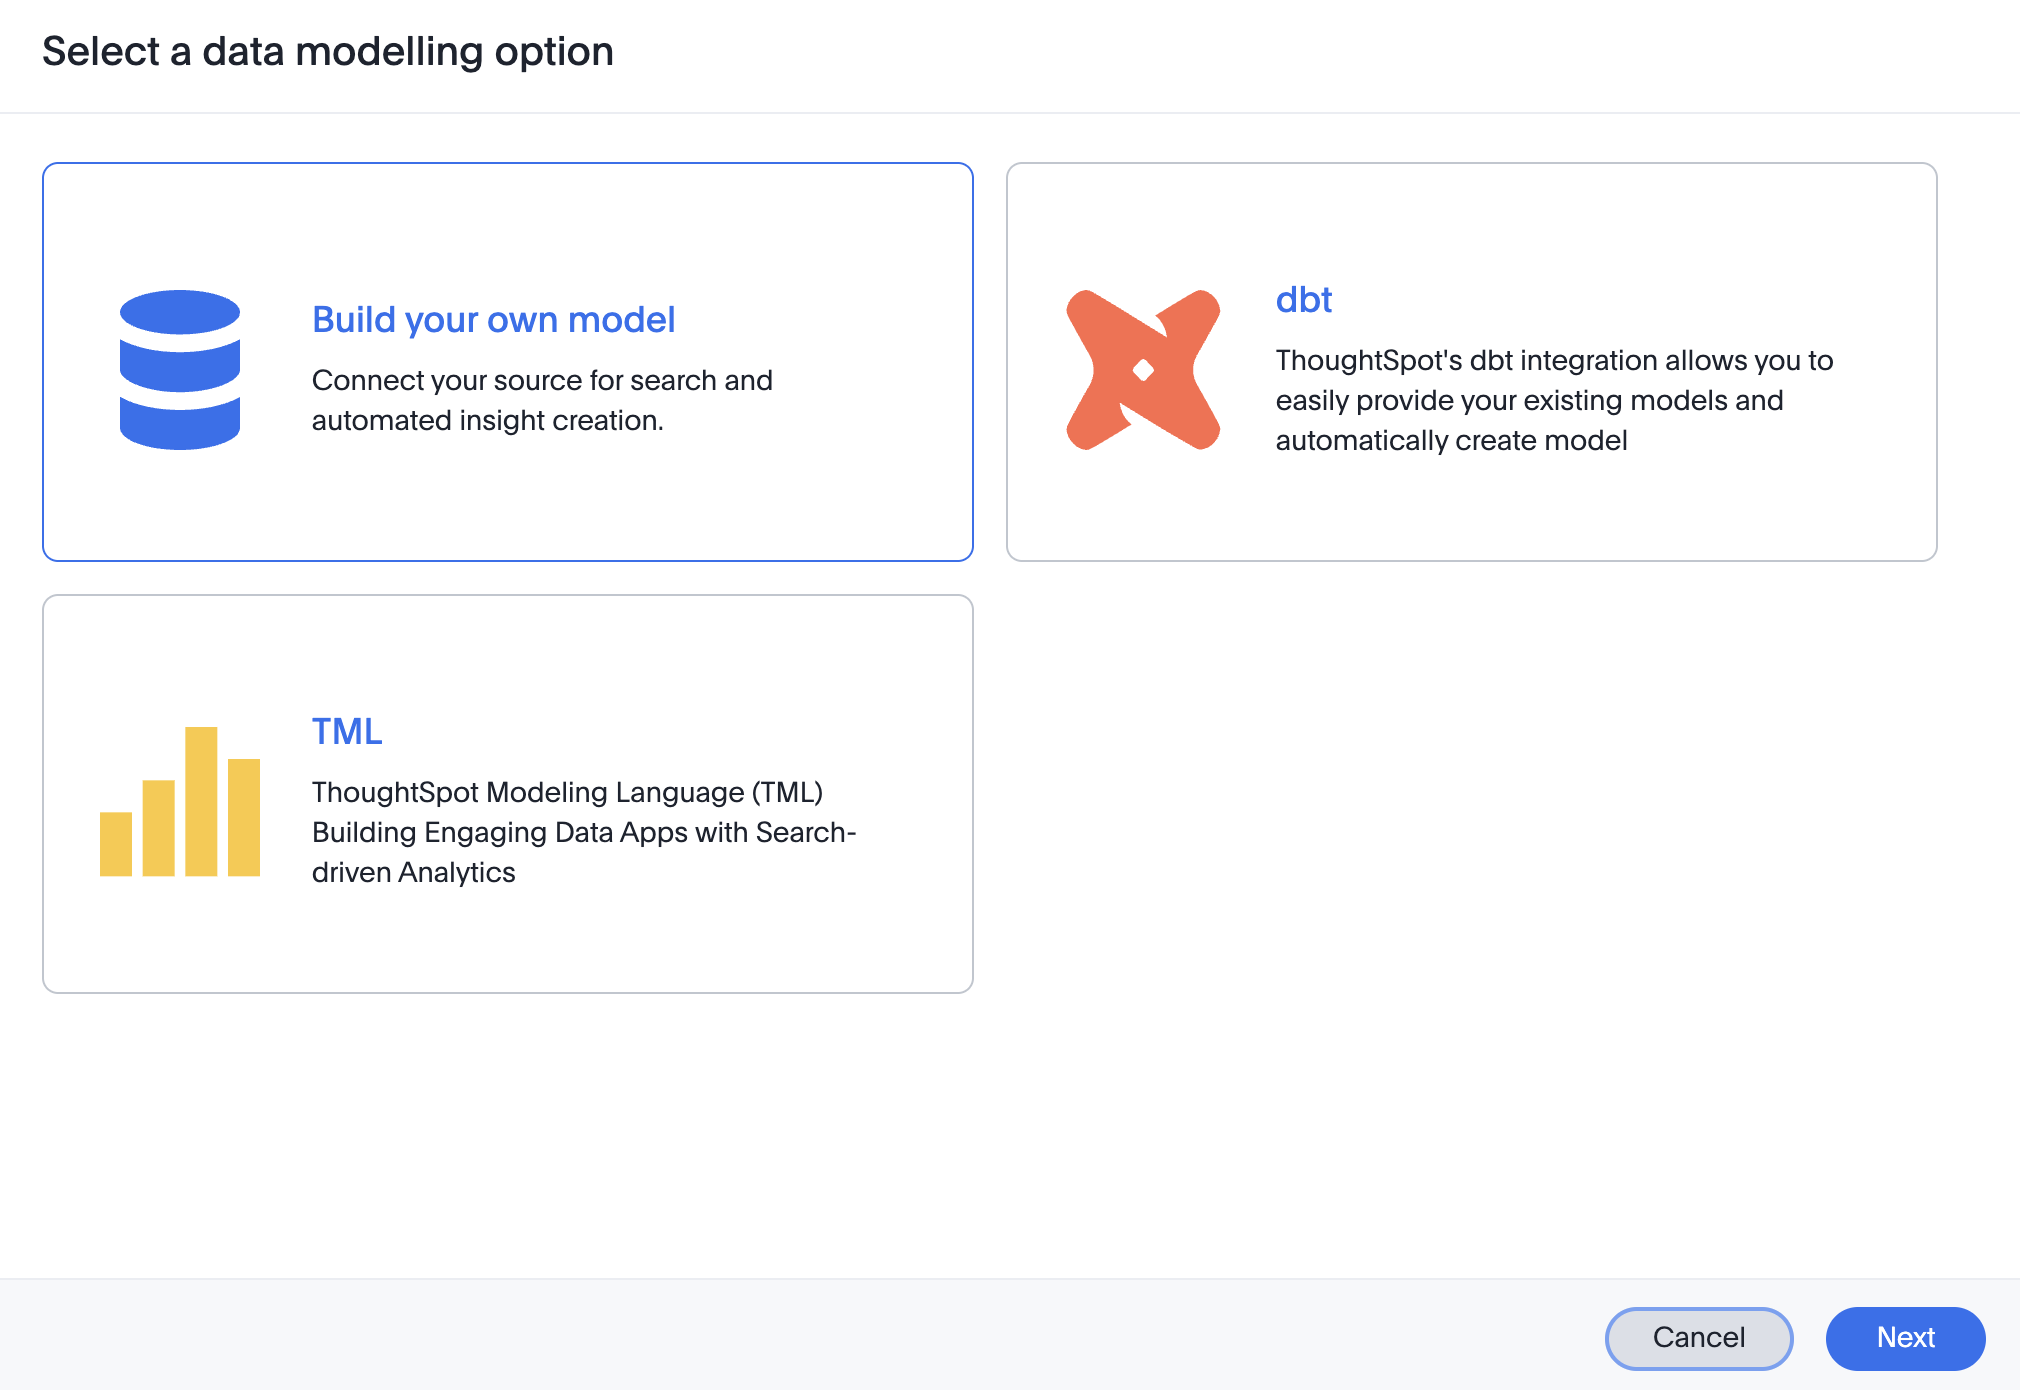Image resolution: width=2020 pixels, height=1390 pixels.
Task: Choose the TML heading link
Action: point(347,732)
